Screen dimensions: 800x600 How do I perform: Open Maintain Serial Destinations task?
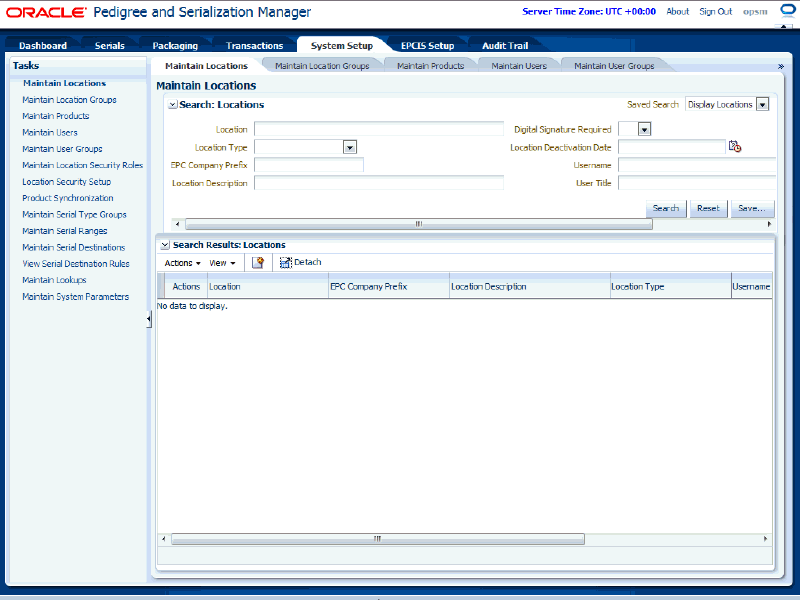point(73,247)
